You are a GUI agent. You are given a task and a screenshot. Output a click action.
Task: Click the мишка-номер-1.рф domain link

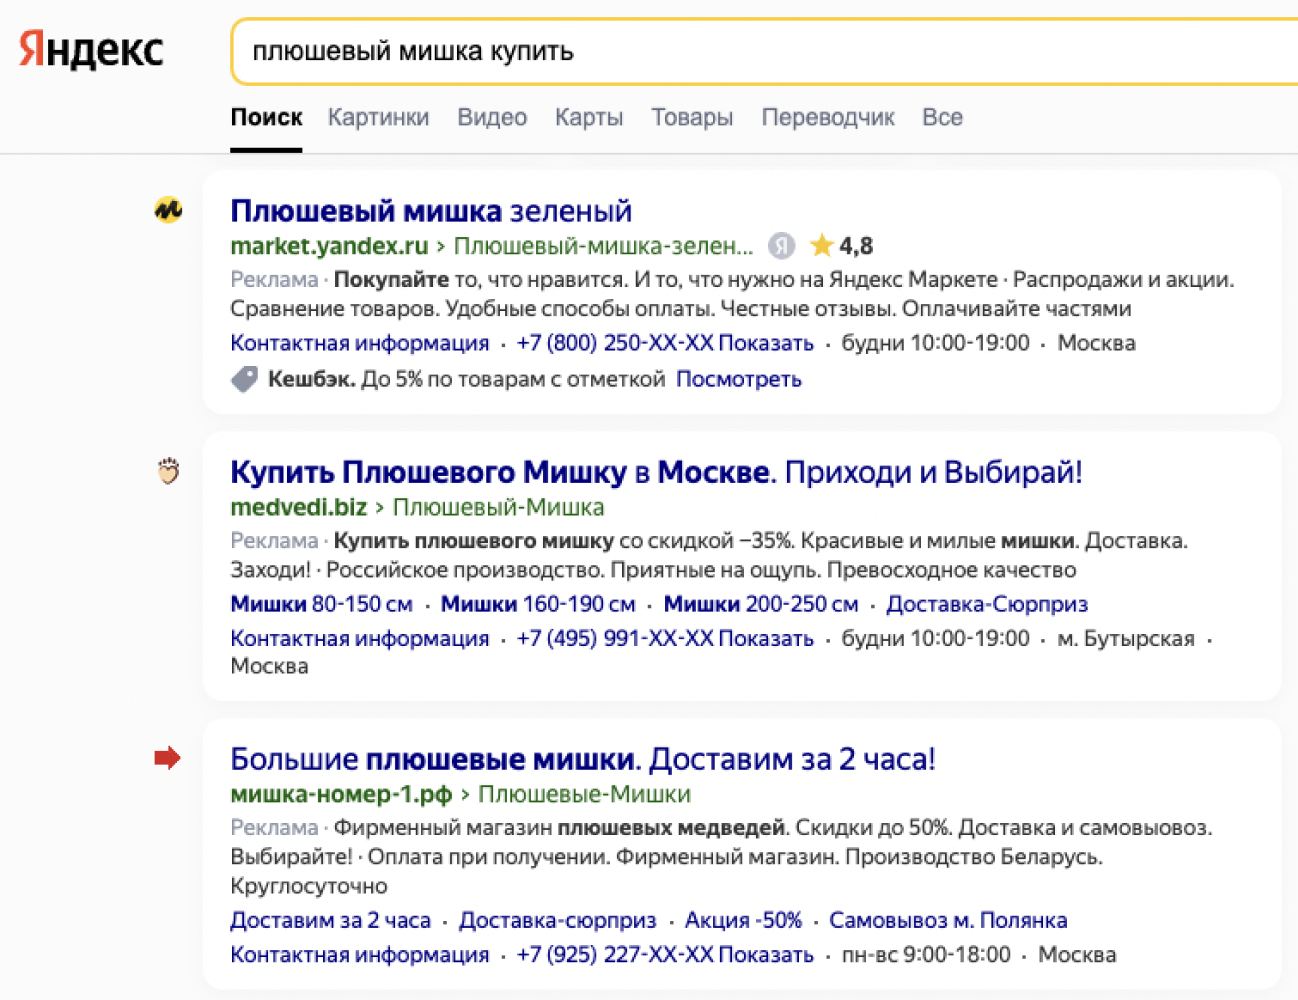click(341, 794)
